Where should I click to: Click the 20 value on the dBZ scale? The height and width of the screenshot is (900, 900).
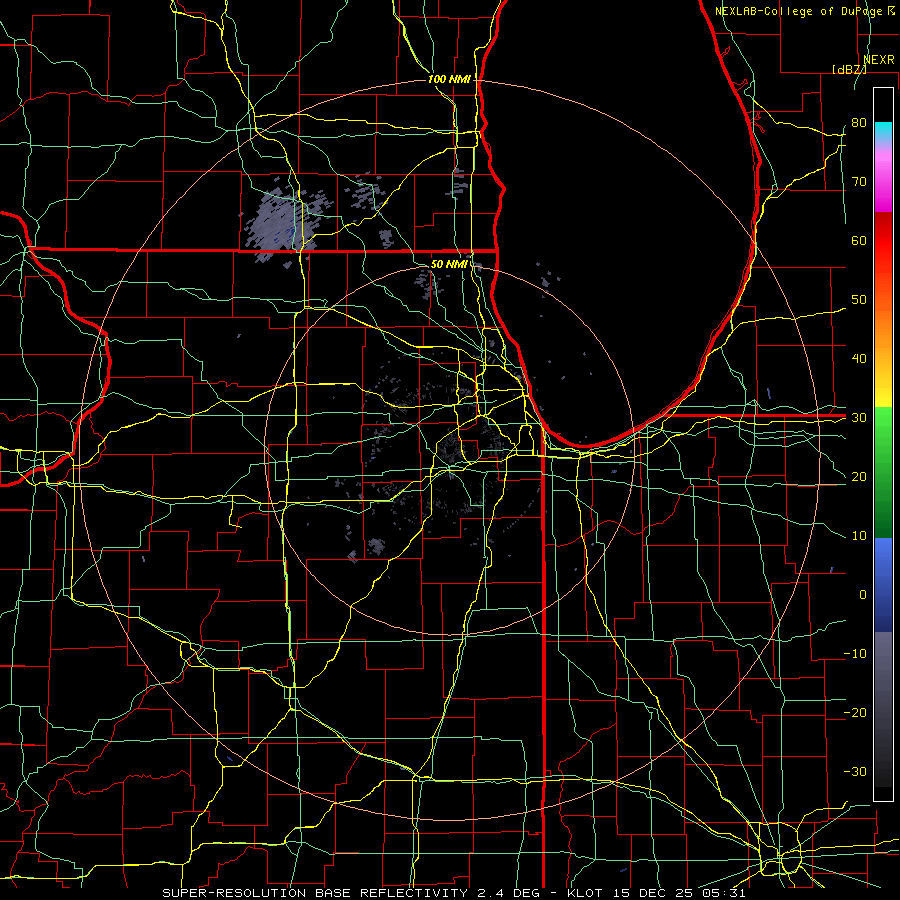pos(859,477)
